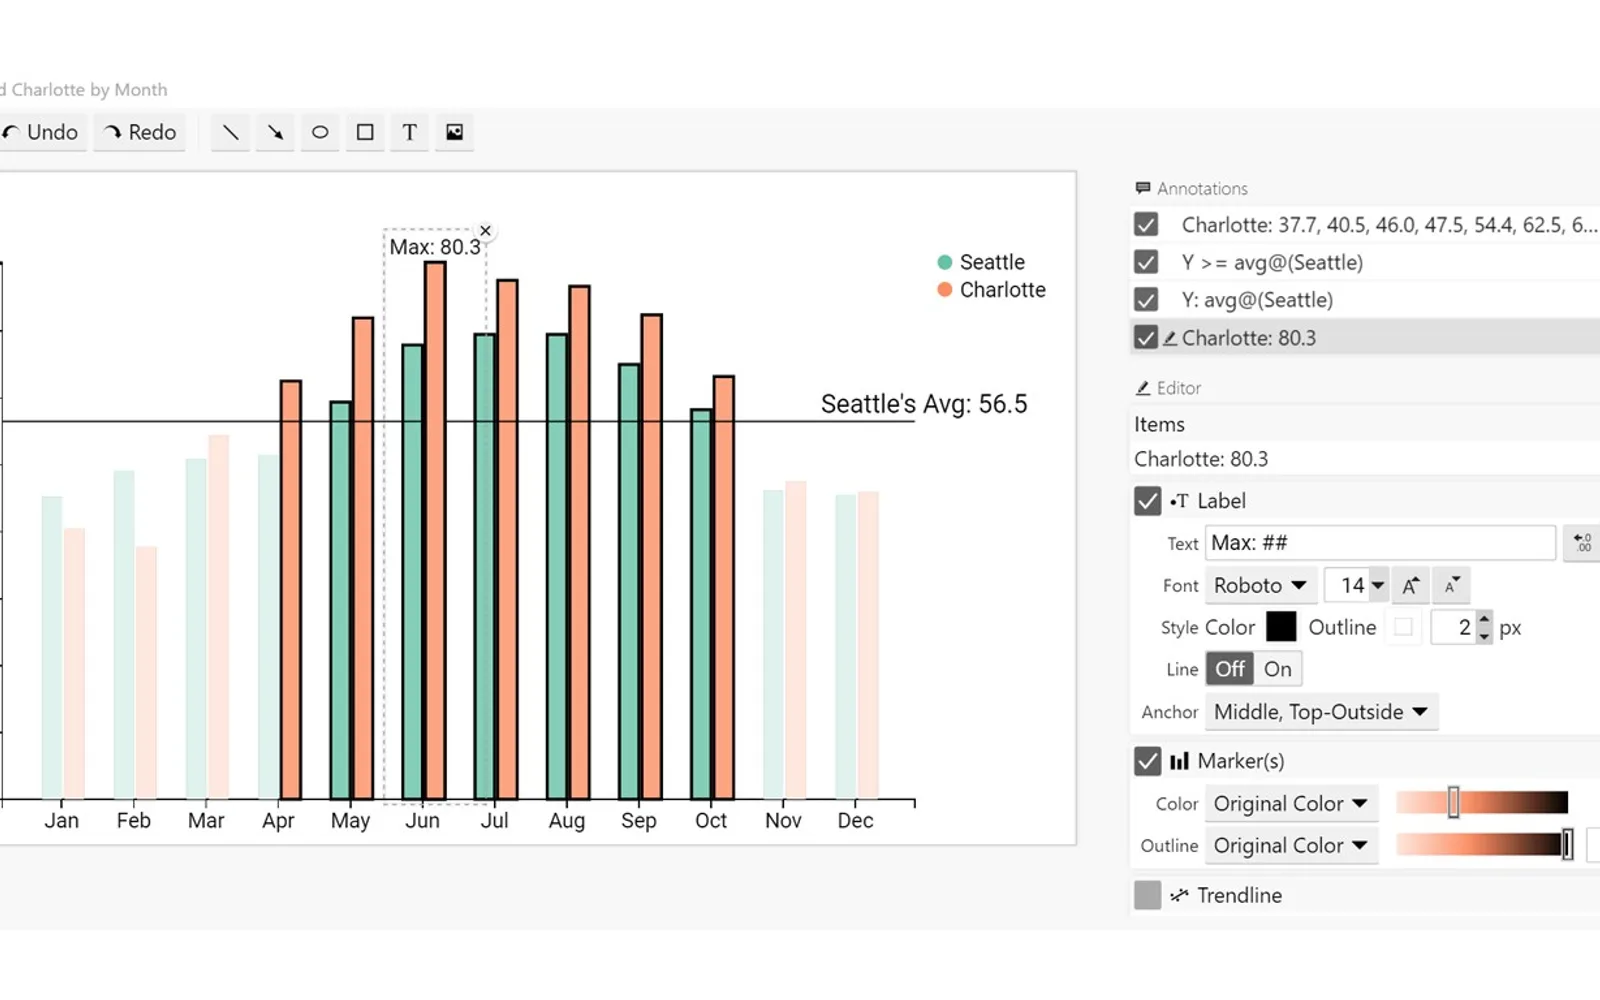Select the text annotation tool
Image resolution: width=1600 pixels, height=1000 pixels.
(x=410, y=132)
